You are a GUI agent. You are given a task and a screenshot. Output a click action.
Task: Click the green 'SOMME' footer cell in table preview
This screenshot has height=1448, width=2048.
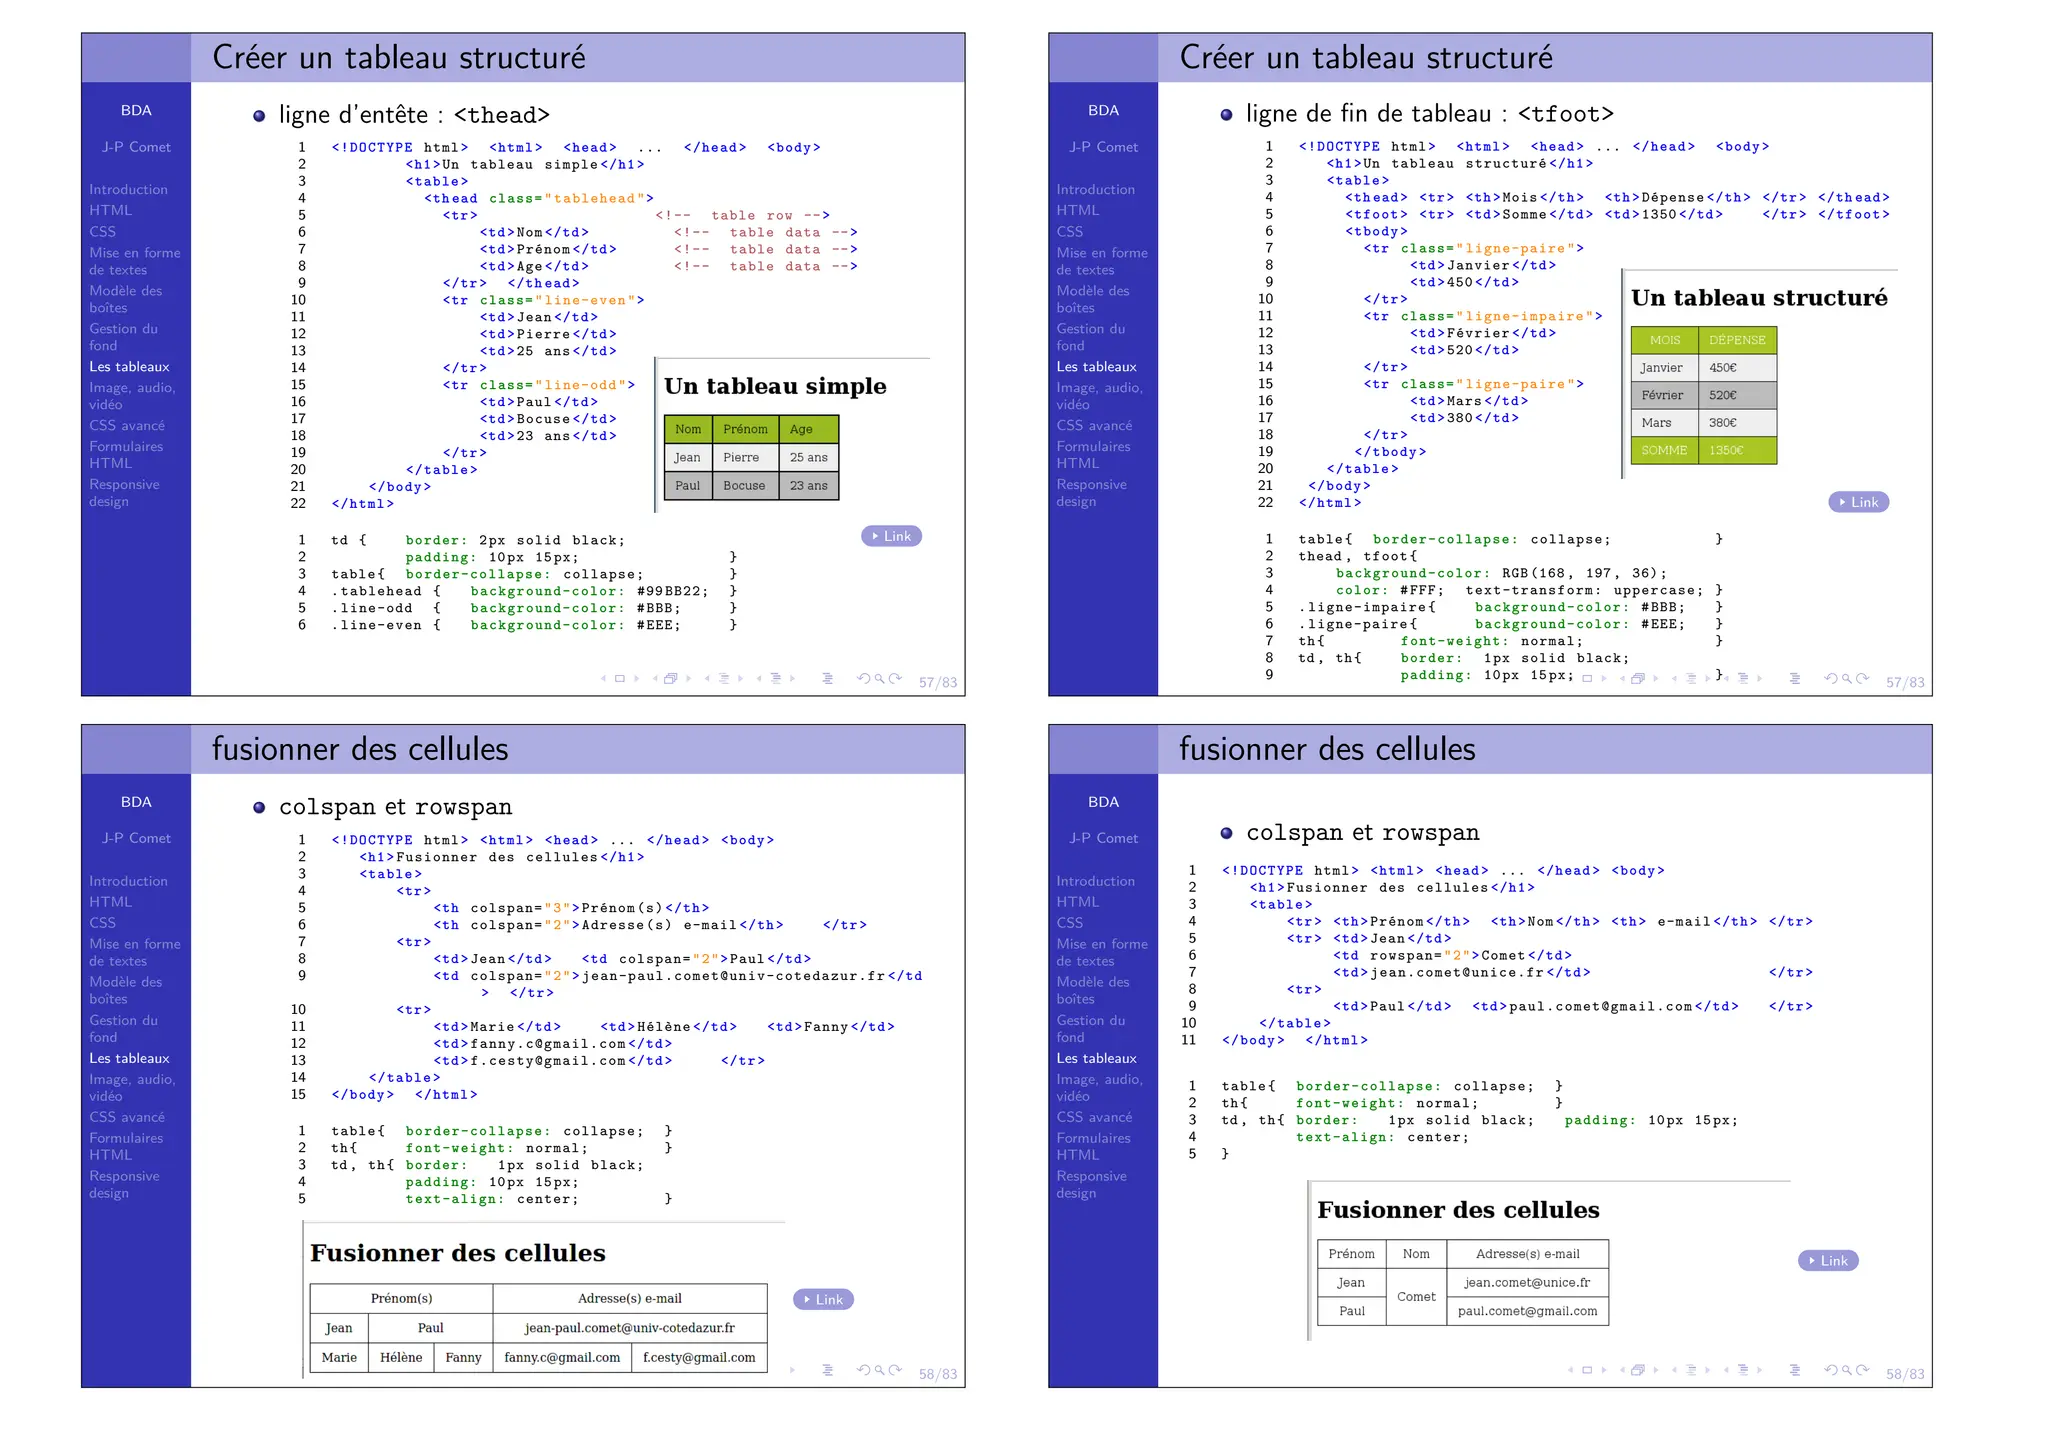coord(1664,450)
